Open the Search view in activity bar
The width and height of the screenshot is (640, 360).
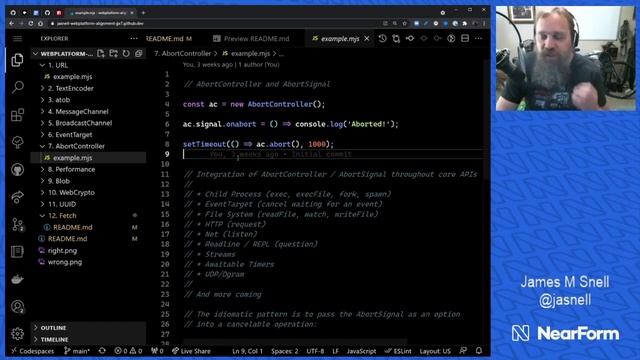[17, 87]
